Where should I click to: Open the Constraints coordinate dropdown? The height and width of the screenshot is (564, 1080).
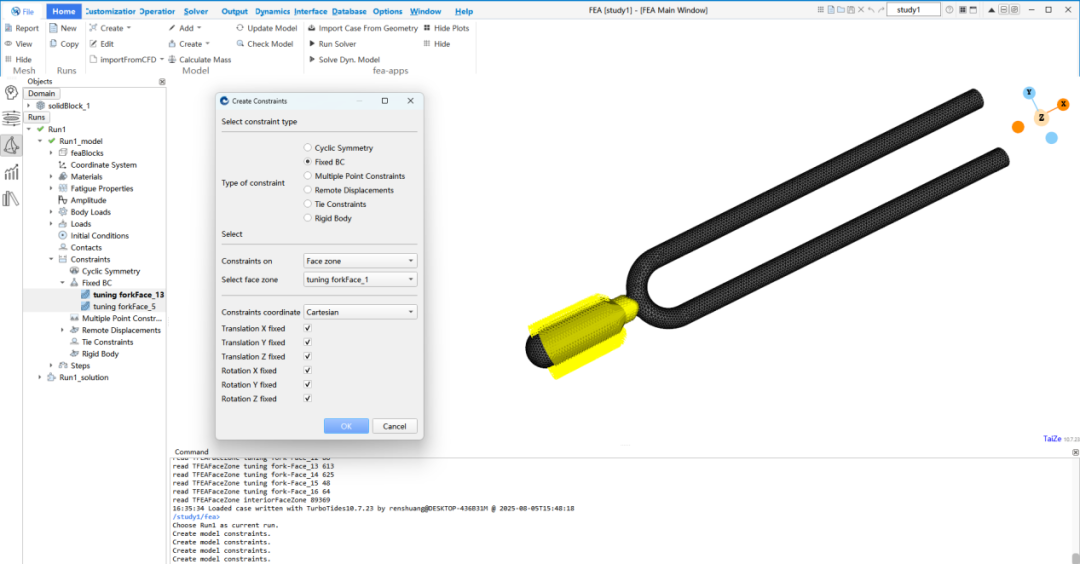(x=360, y=312)
